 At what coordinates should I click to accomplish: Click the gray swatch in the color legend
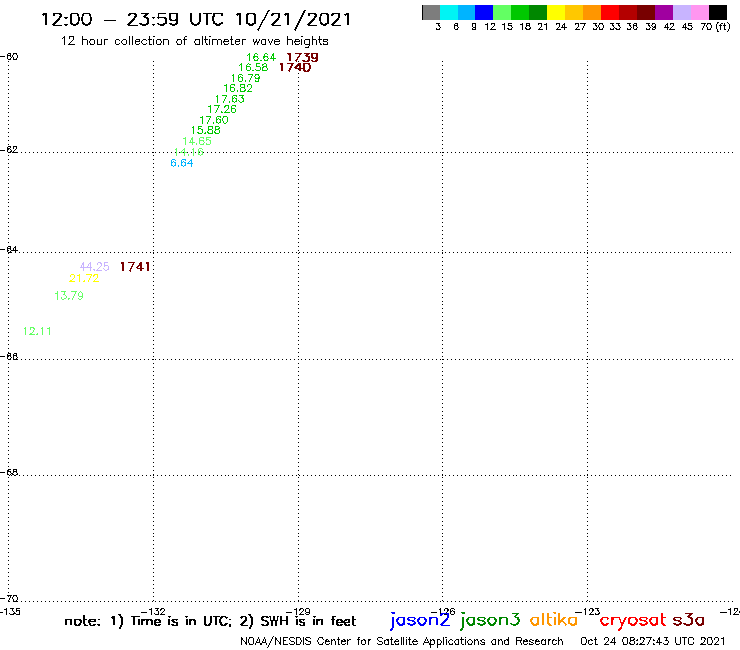tap(431, 12)
